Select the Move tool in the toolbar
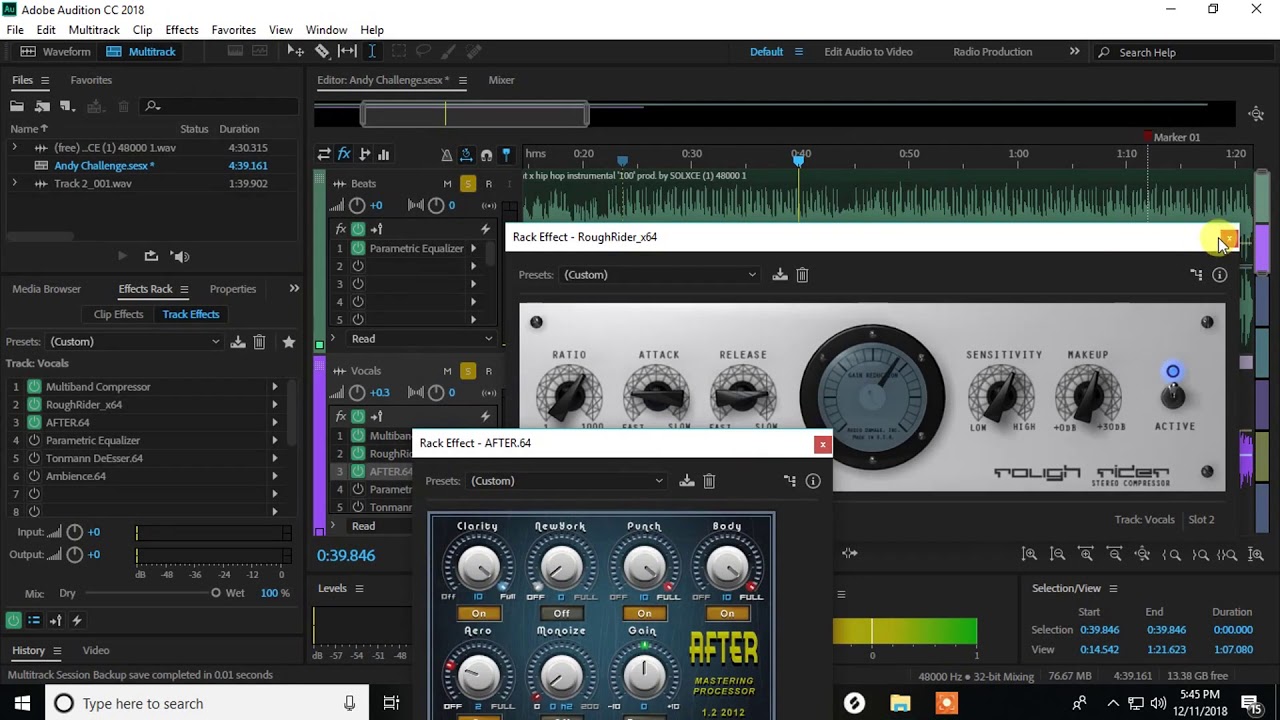This screenshot has width=1280, height=720. (x=296, y=52)
